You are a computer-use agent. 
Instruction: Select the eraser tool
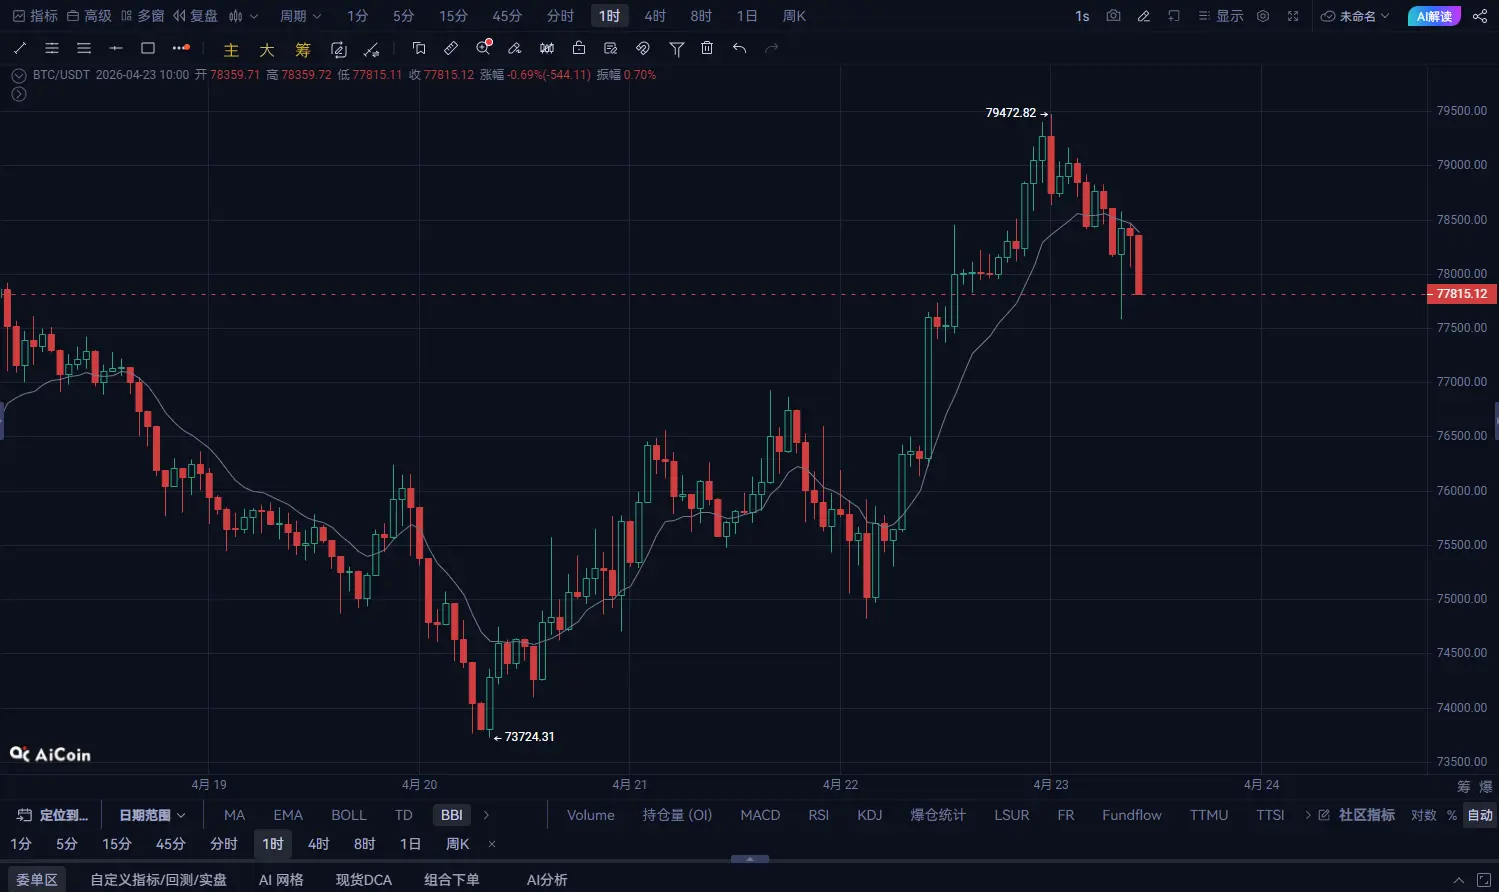coord(515,48)
